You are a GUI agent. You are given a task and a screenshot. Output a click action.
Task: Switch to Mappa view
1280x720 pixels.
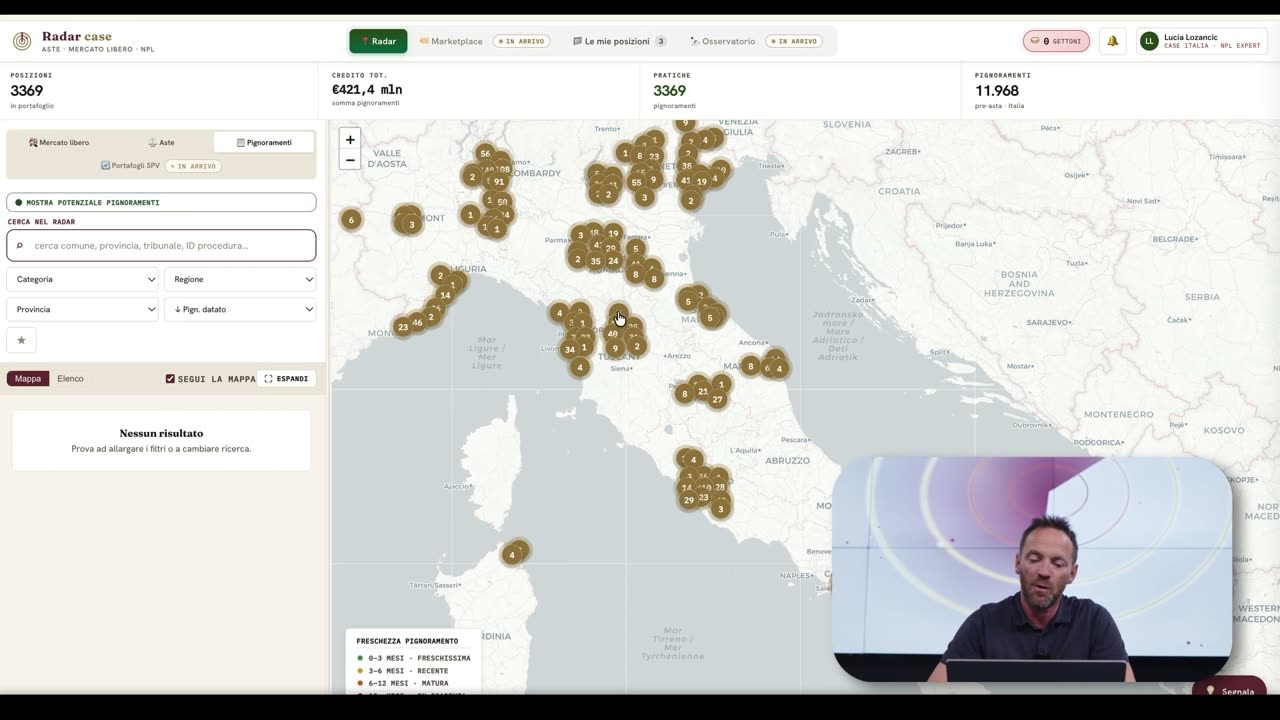tap(28, 379)
